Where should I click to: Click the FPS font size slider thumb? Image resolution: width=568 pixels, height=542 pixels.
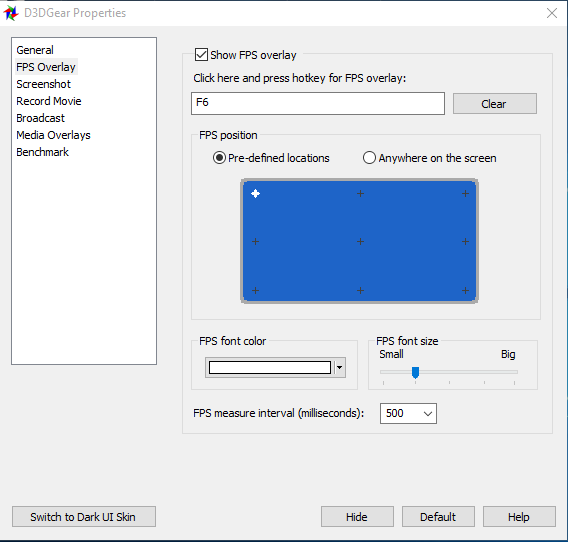click(x=415, y=372)
